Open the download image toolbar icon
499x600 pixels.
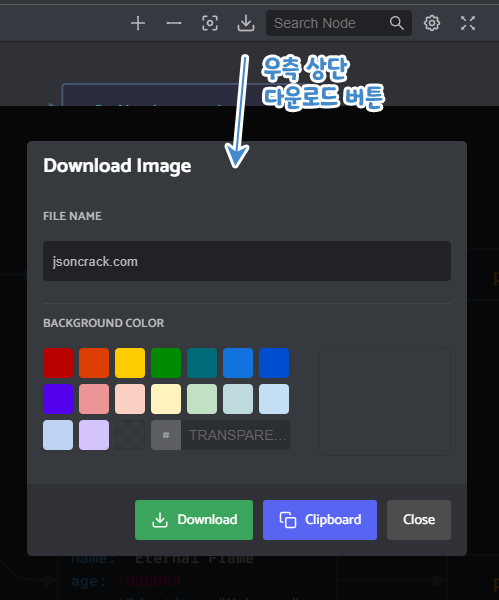pos(246,23)
